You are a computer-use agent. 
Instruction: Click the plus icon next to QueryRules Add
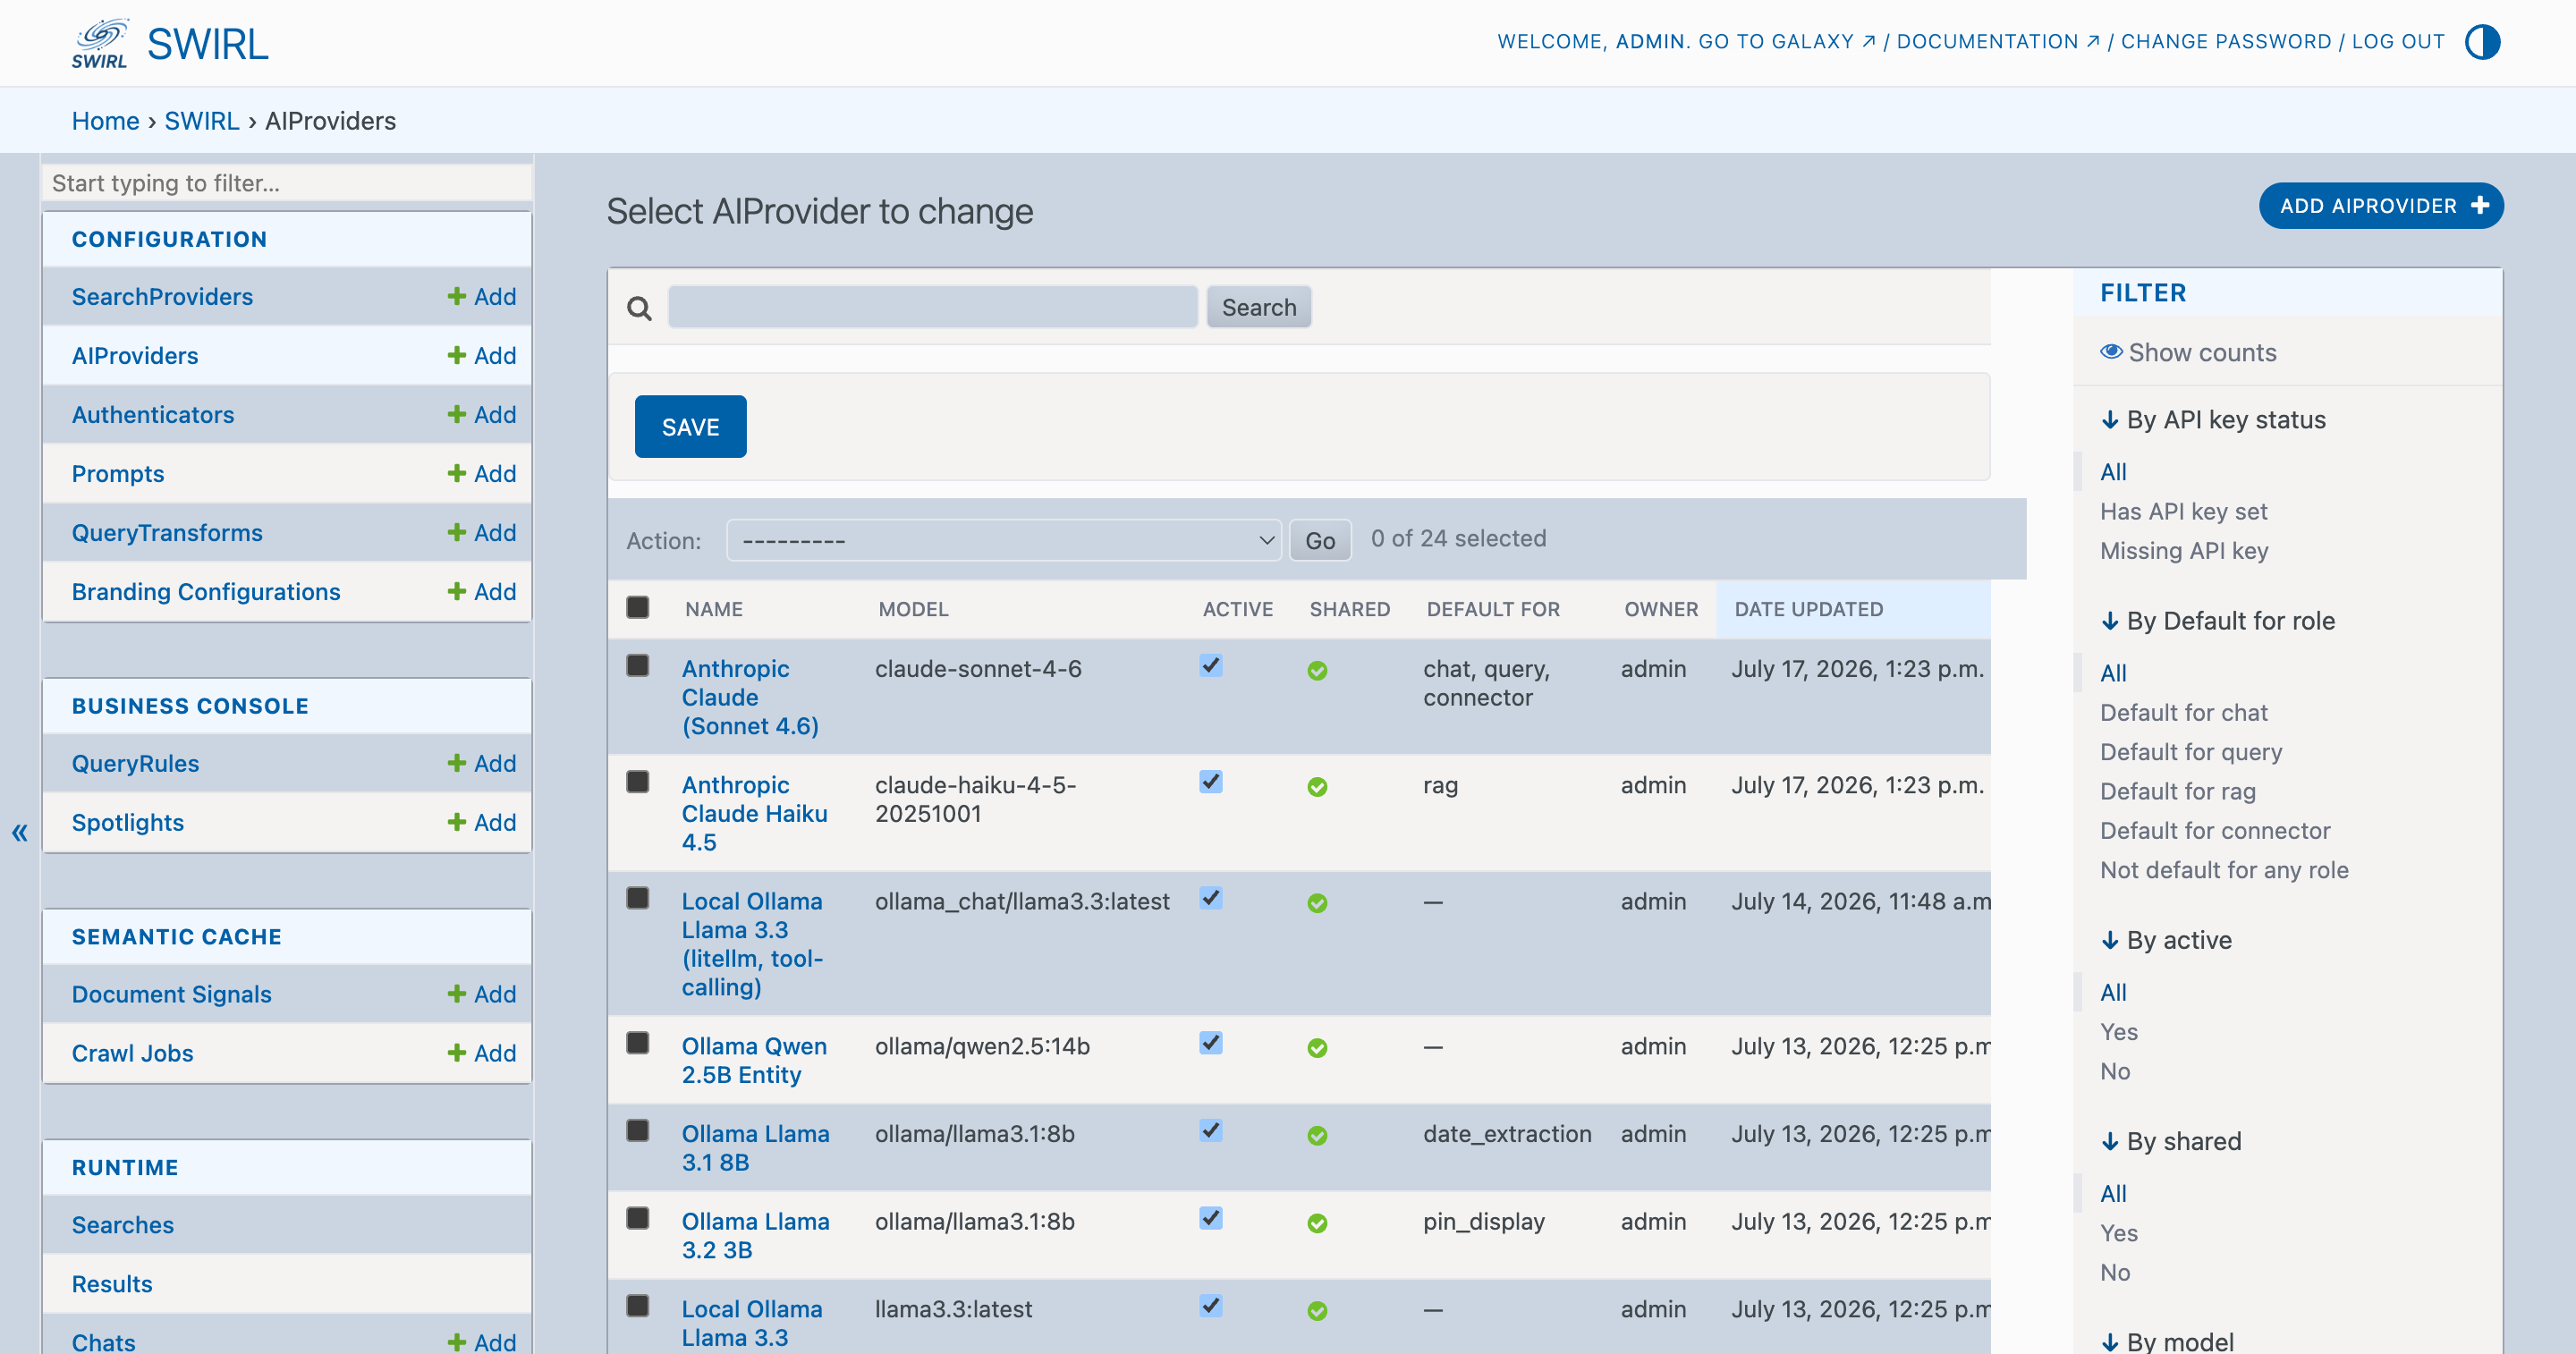click(x=457, y=763)
